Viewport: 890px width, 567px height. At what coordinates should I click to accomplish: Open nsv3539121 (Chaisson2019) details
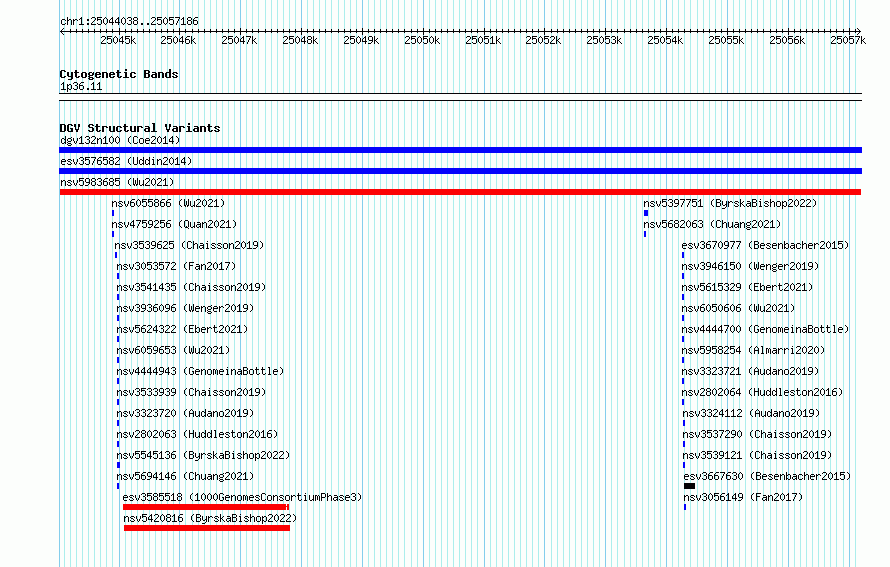(757, 455)
